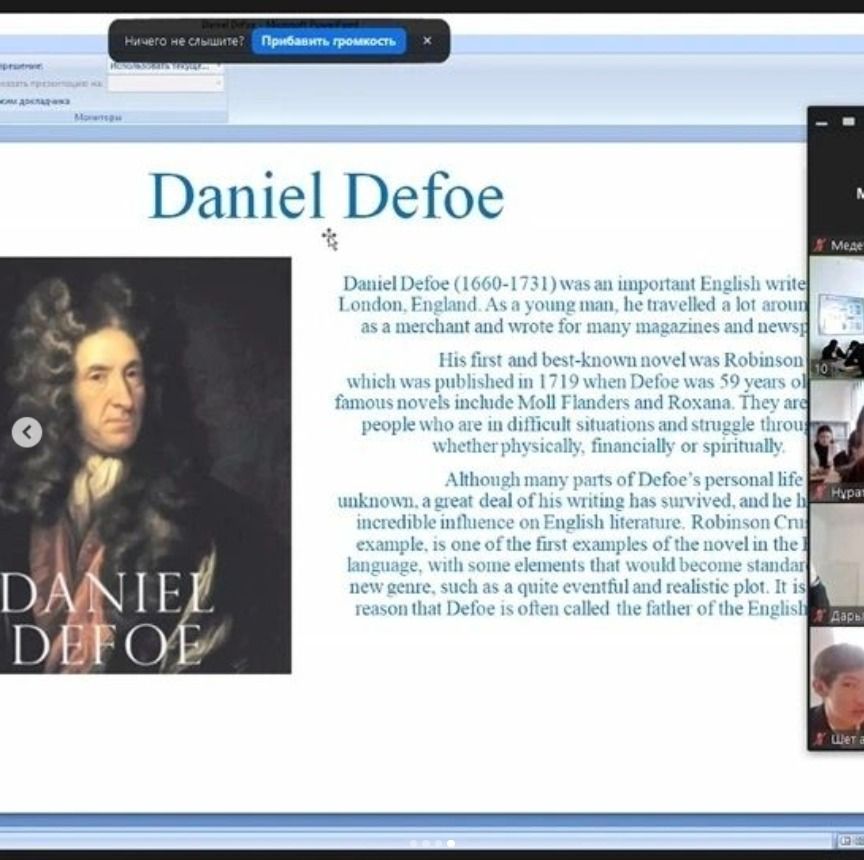Click muted mic icon on 'Дары' tile

(820, 615)
